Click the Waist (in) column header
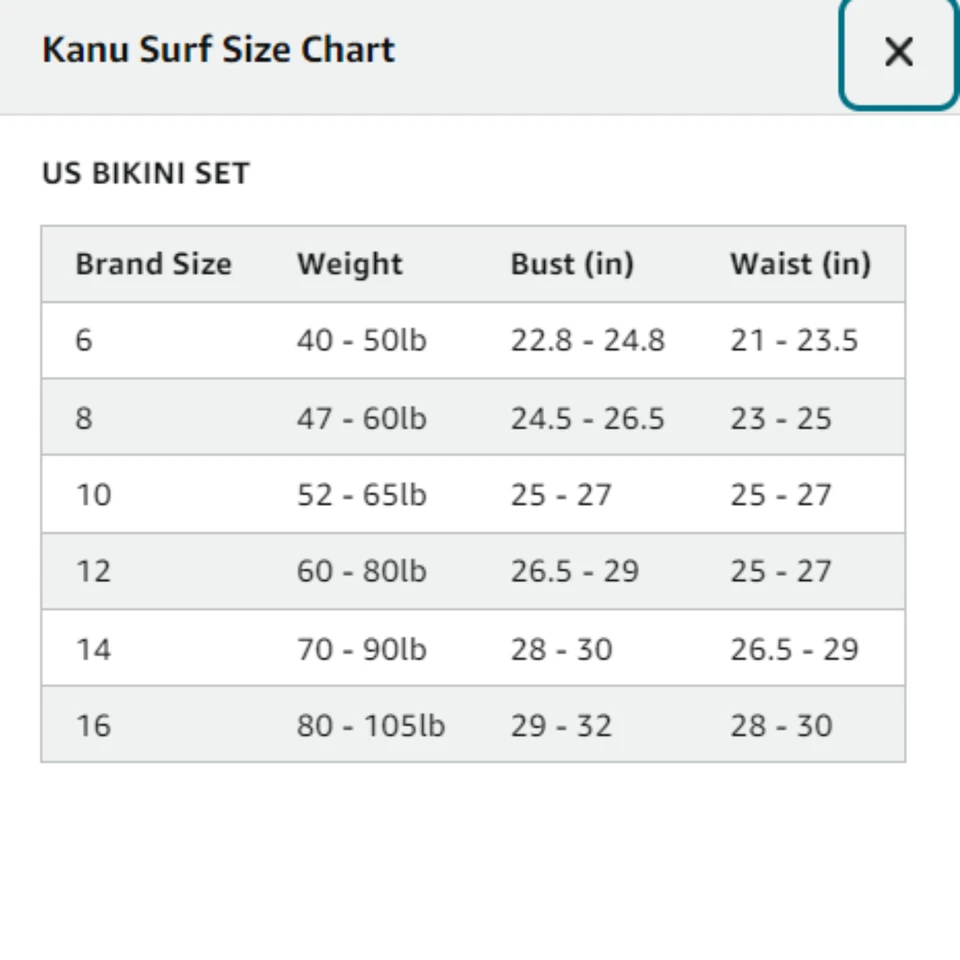This screenshot has width=960, height=960. [800, 264]
